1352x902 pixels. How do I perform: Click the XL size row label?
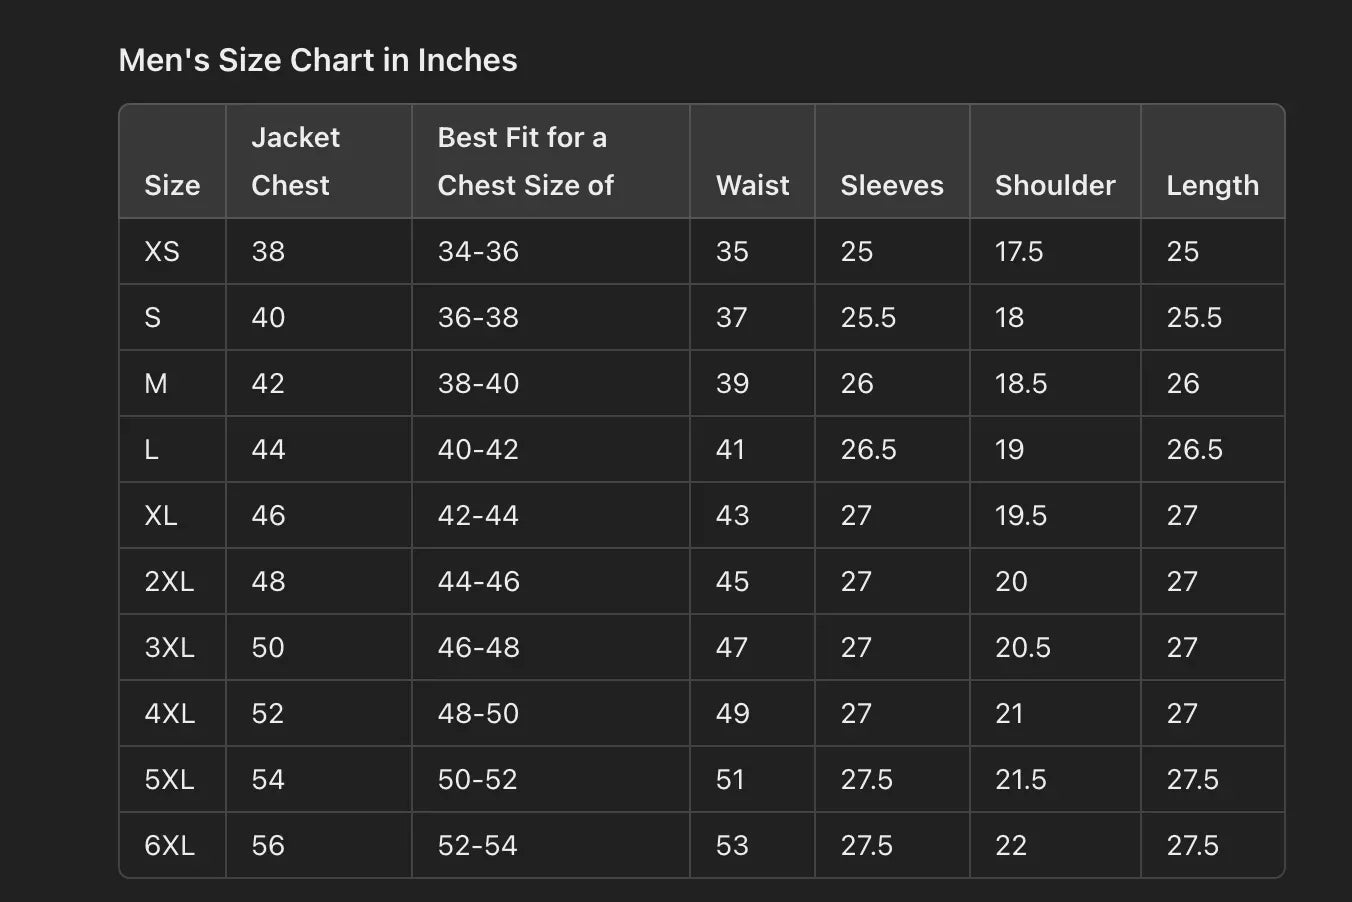point(161,515)
